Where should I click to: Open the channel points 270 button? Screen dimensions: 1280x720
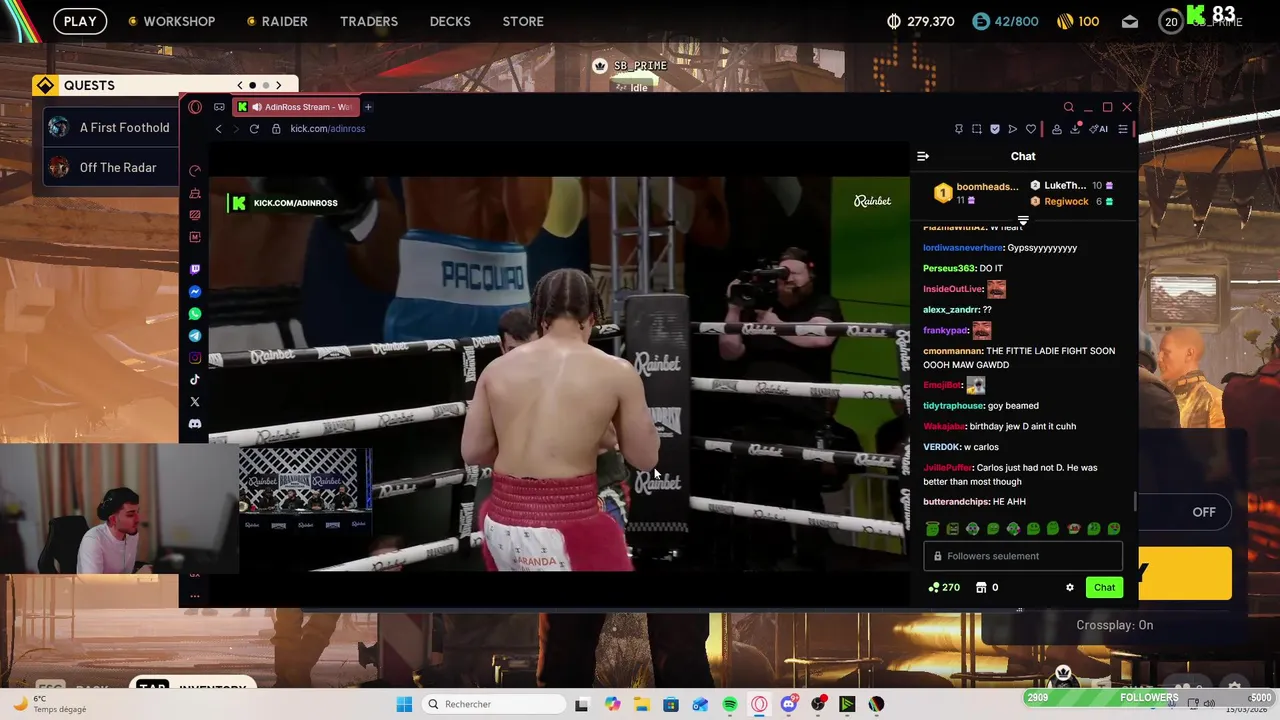click(944, 587)
